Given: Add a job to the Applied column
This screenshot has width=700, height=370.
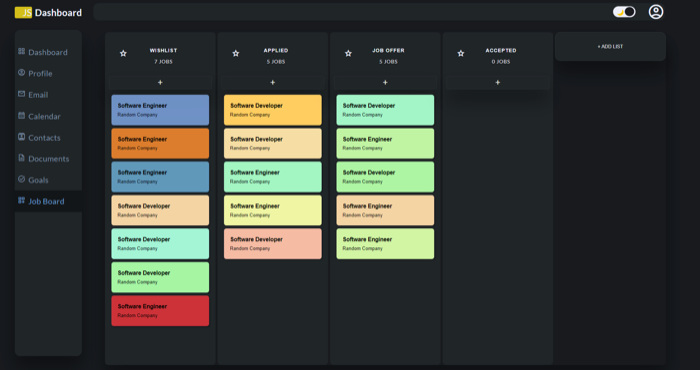Looking at the screenshot, I should pyautogui.click(x=273, y=83).
